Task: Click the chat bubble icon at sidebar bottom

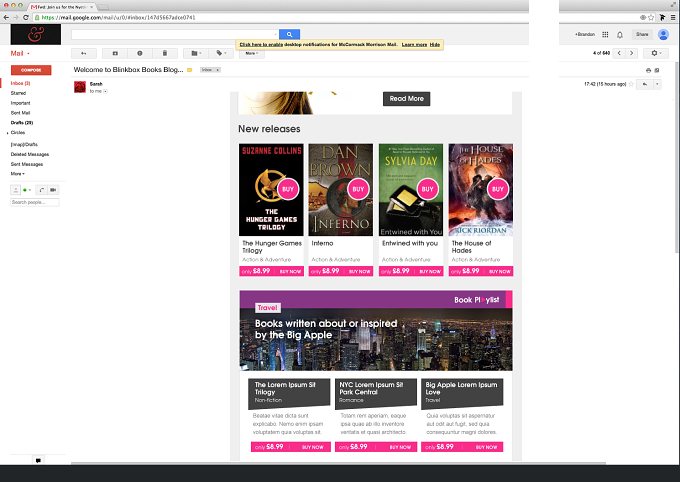Action: click(x=38, y=460)
